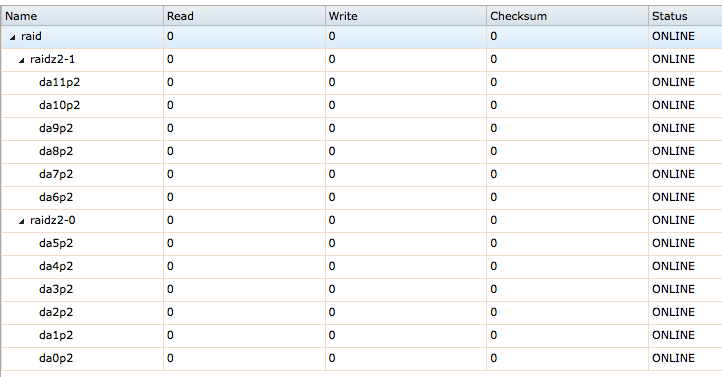Viewport: 722px width, 377px height.
Task: Select disk da3p2
Action: [361, 290]
